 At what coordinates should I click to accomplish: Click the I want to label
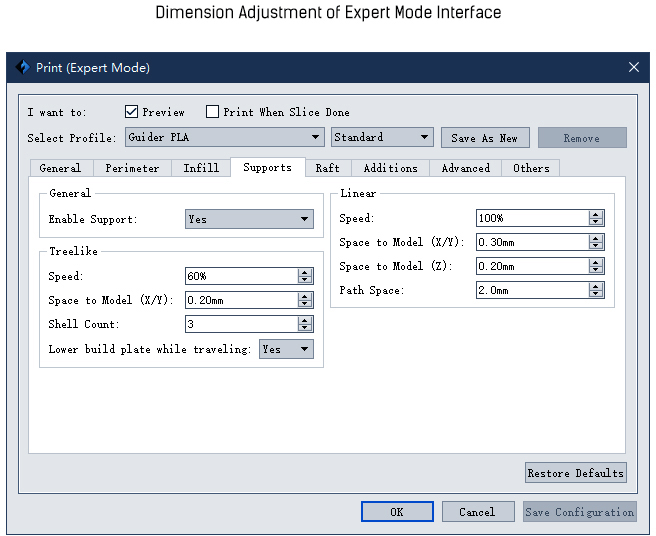click(57, 112)
